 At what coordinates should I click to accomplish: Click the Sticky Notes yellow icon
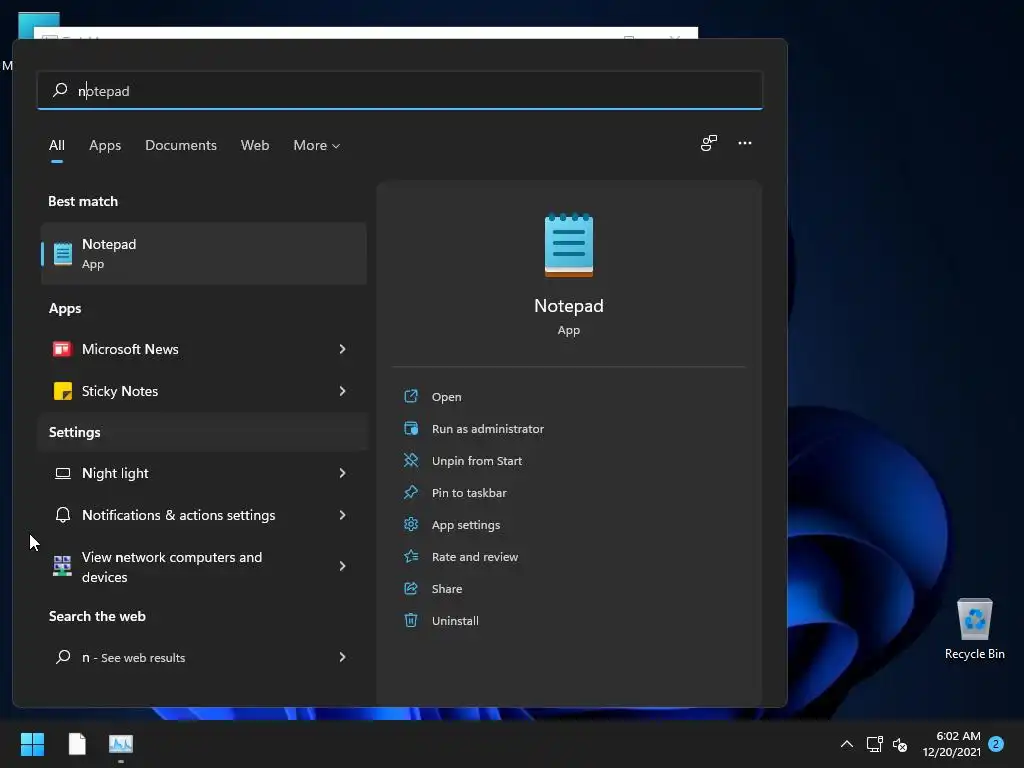click(x=63, y=391)
